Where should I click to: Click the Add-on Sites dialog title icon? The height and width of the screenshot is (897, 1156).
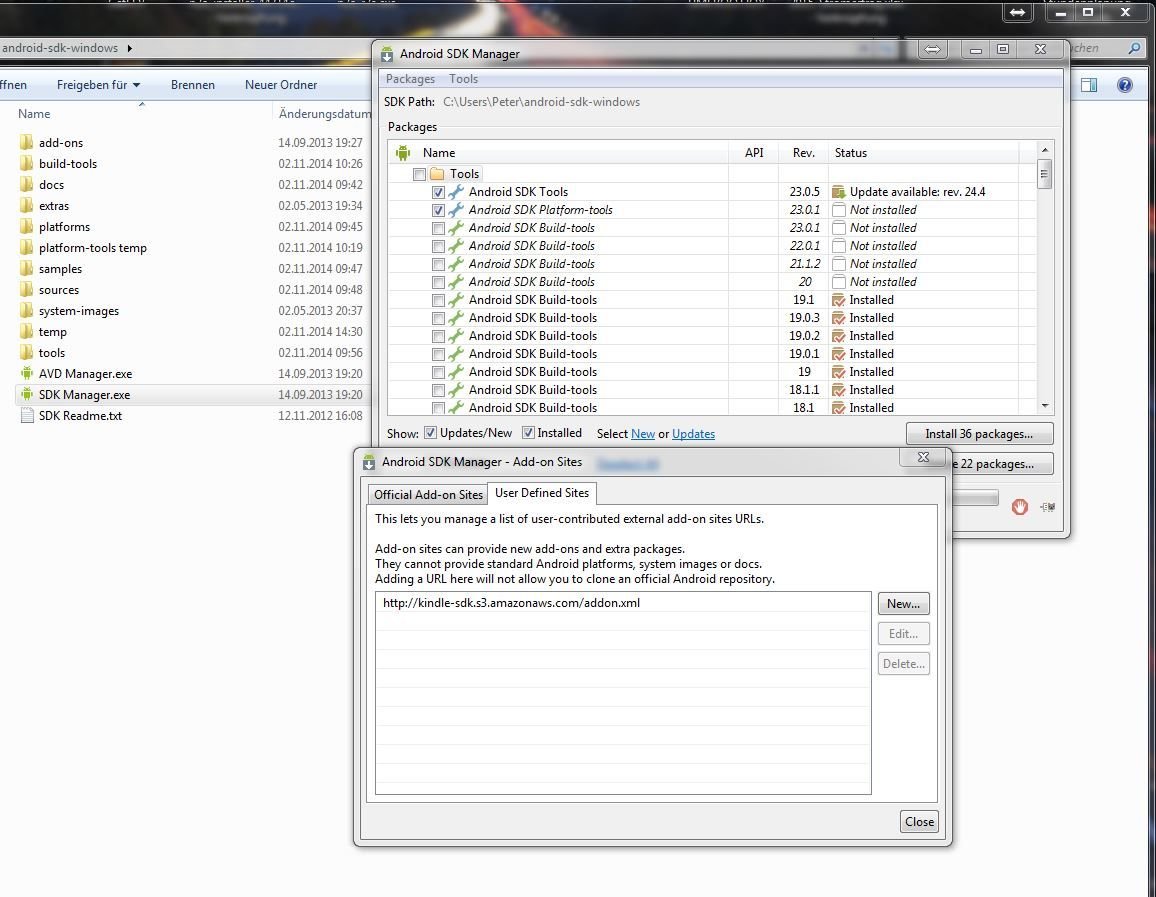pos(369,462)
